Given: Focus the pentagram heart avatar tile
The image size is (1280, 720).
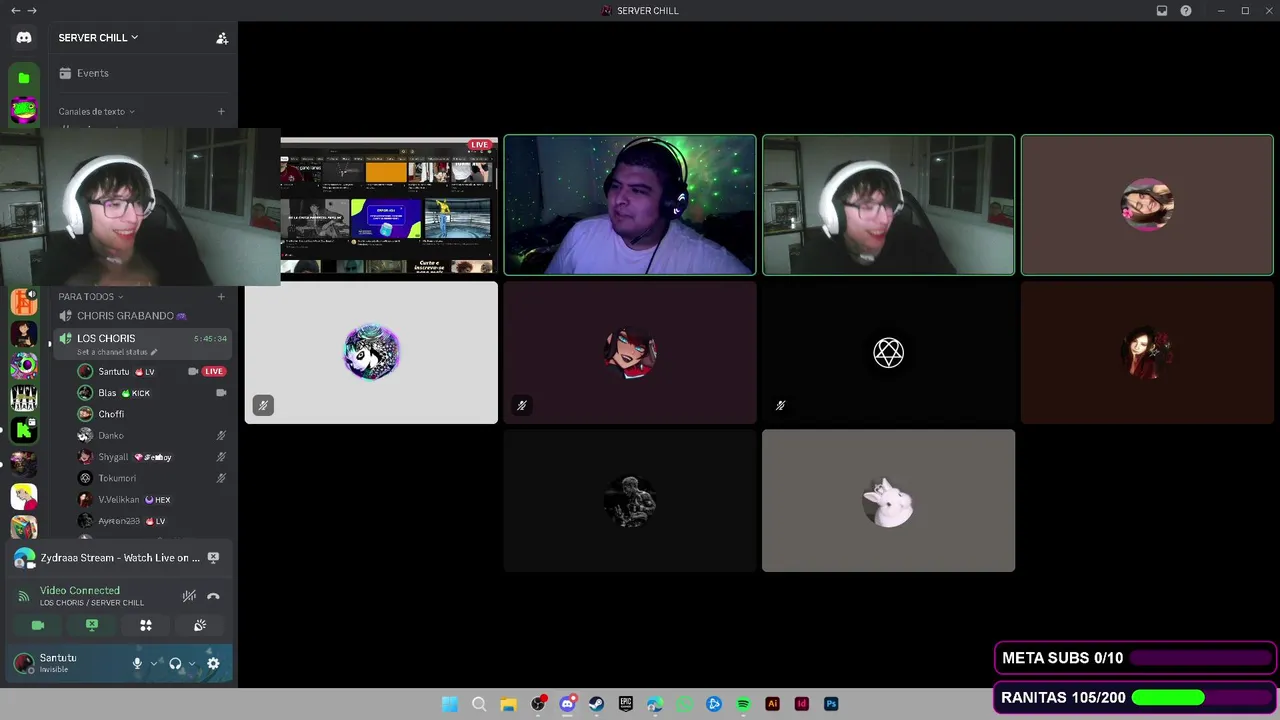Looking at the screenshot, I should coord(888,352).
